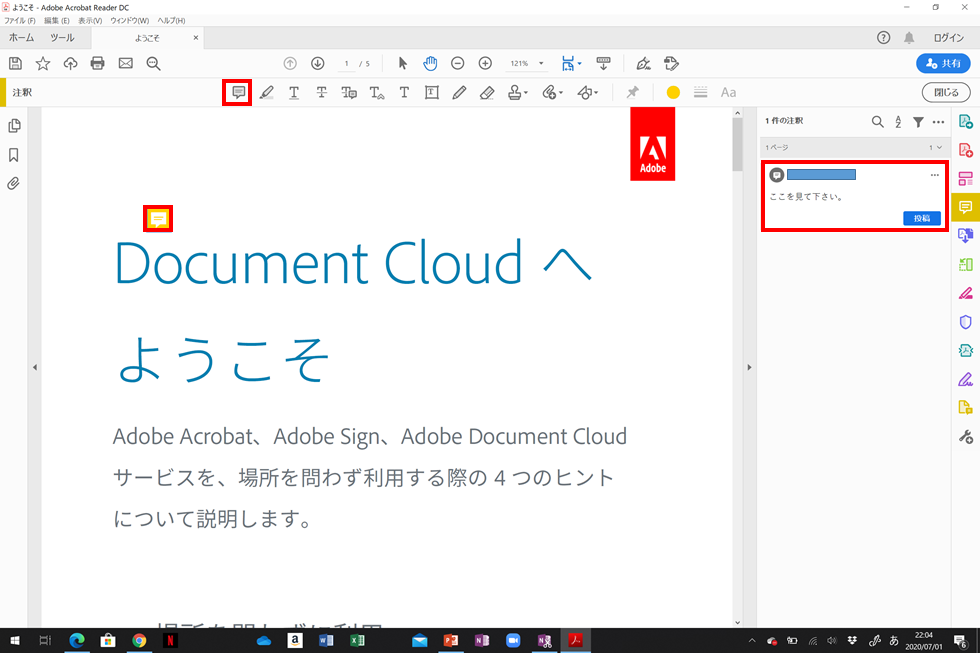Sort the comments list
Viewport: 980px width, 653px height.
click(x=898, y=122)
